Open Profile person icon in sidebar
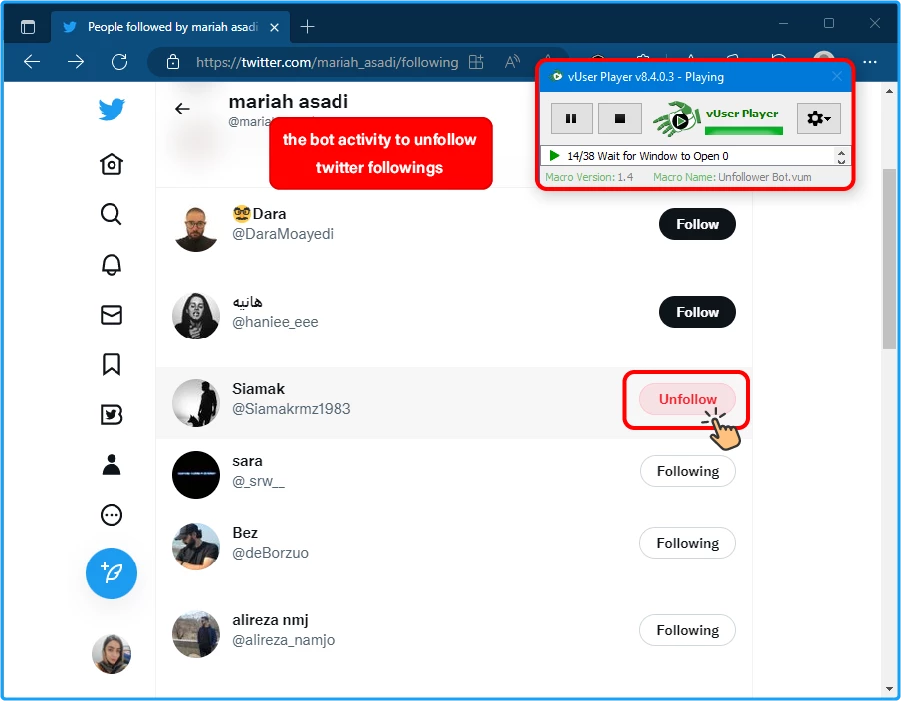Screen dimensions: 901x701 coord(111,464)
